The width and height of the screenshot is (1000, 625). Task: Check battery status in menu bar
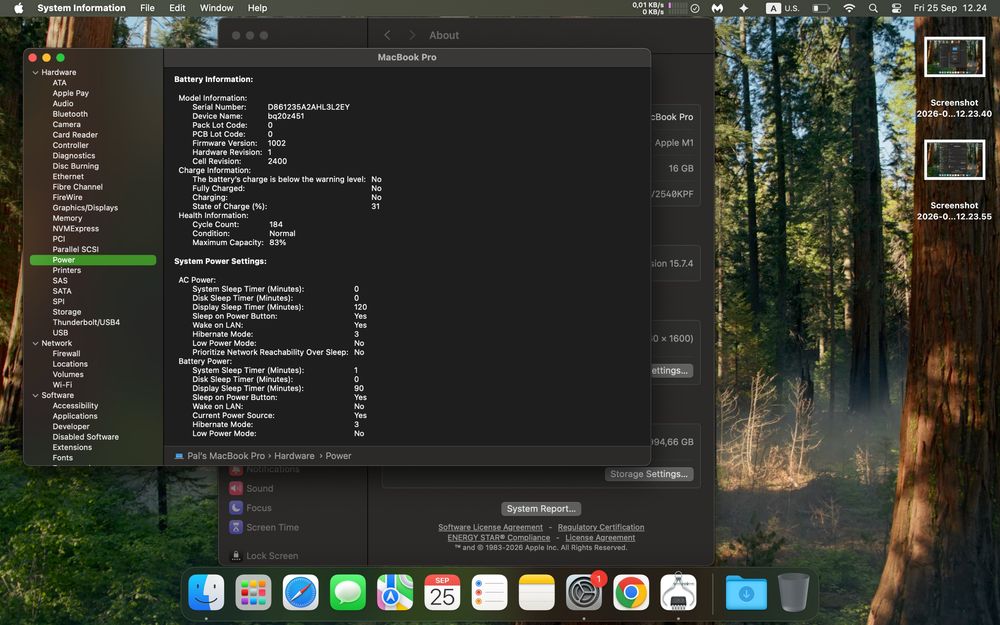coord(821,8)
